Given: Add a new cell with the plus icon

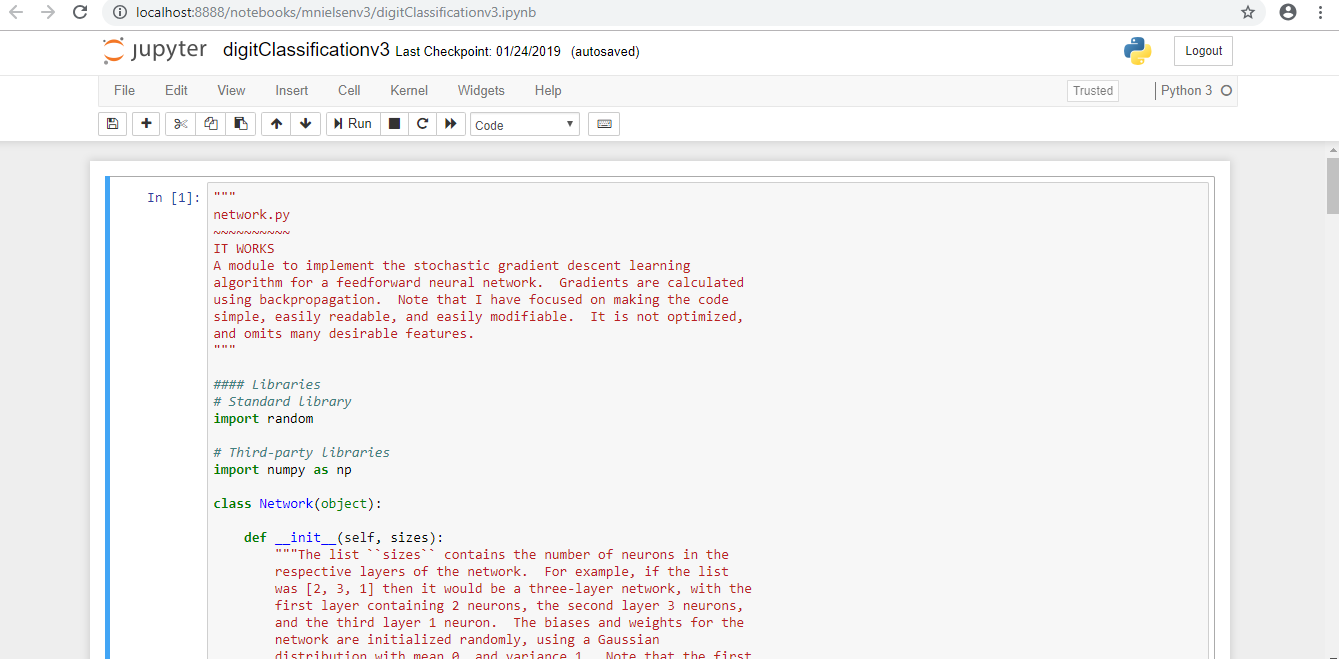Looking at the screenshot, I should click(x=146, y=123).
